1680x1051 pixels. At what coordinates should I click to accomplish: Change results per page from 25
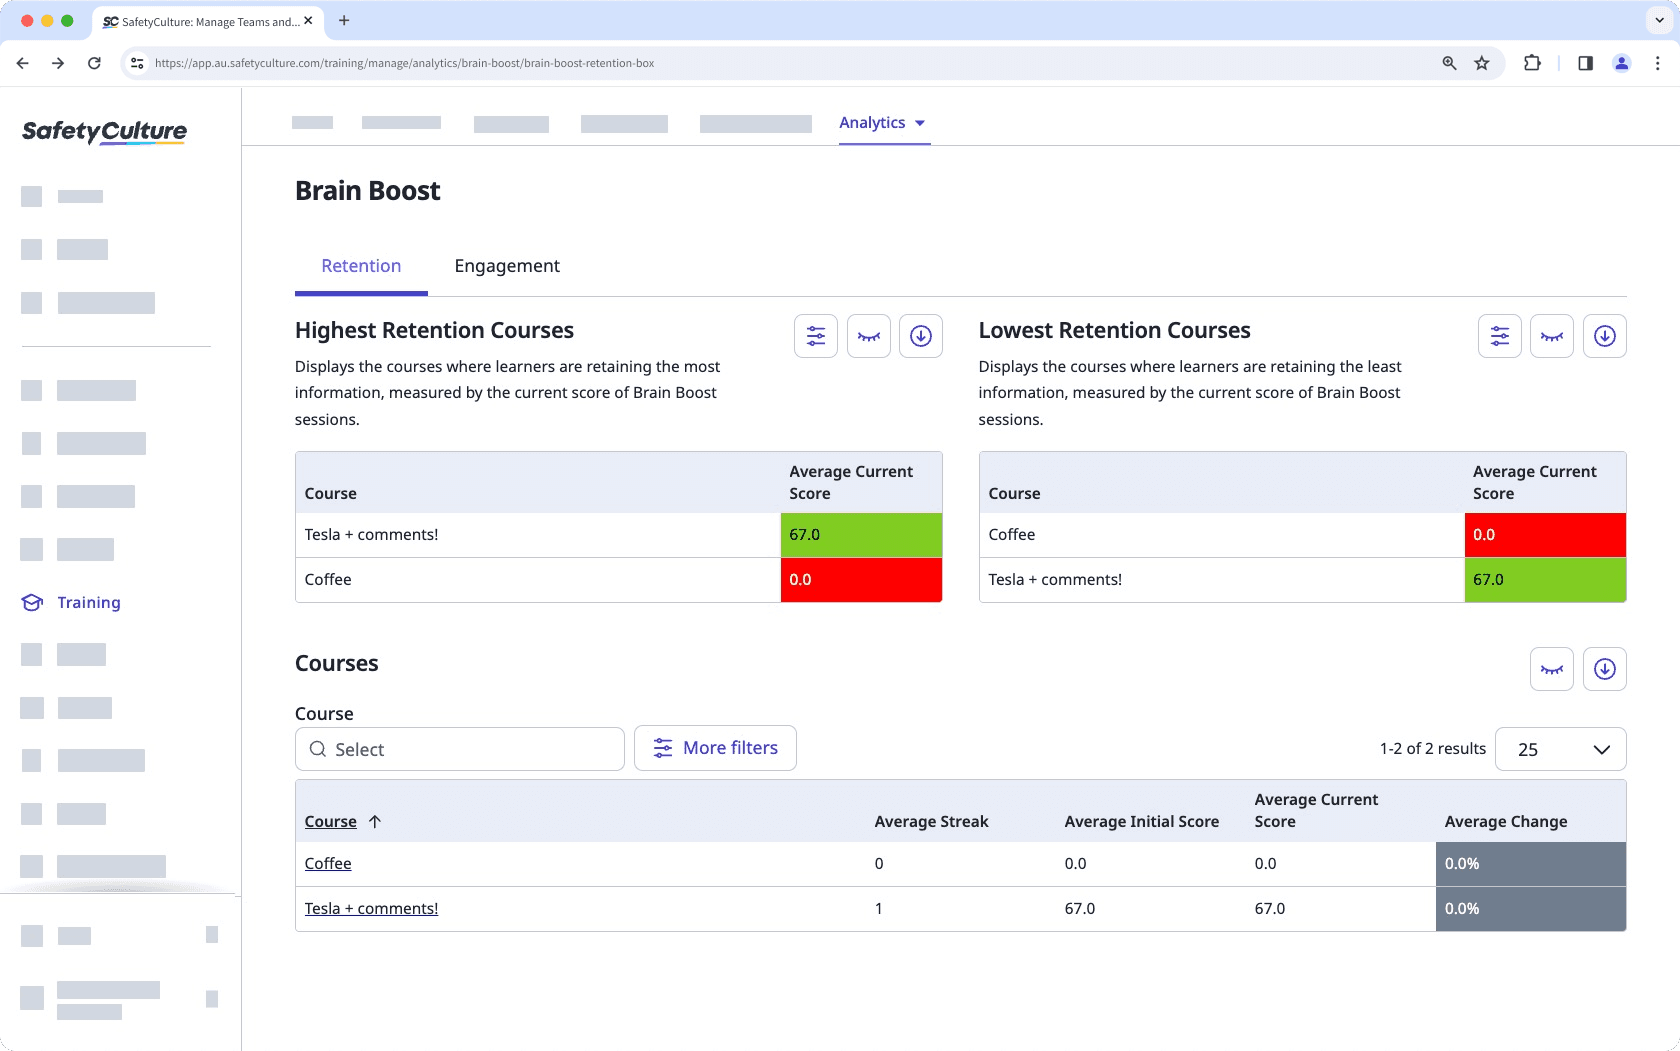point(1560,748)
